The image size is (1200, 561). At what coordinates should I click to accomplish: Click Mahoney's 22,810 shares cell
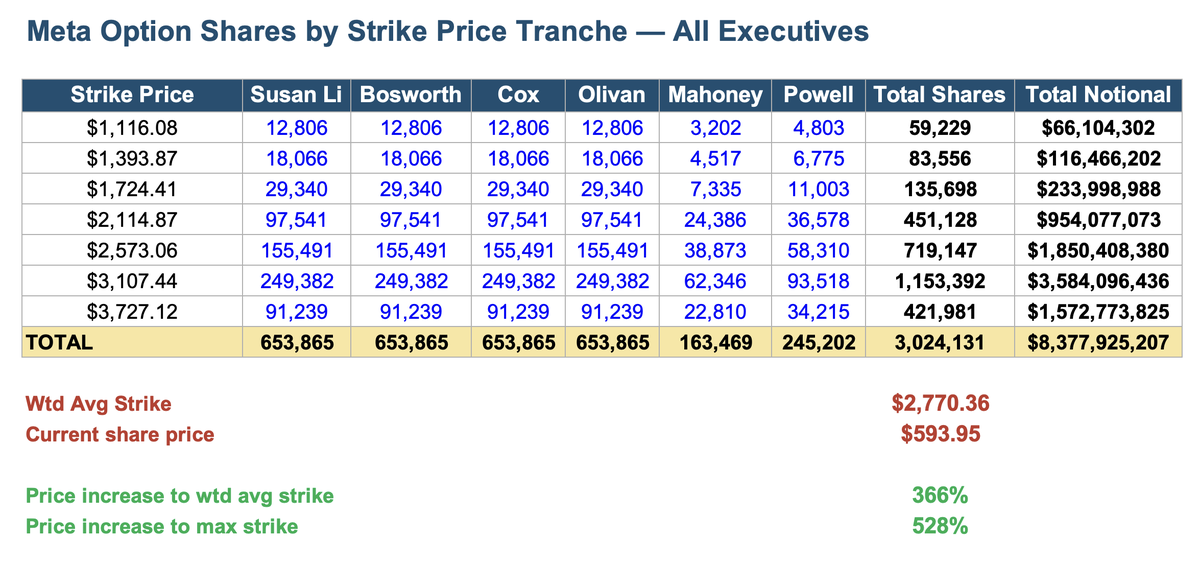point(714,311)
